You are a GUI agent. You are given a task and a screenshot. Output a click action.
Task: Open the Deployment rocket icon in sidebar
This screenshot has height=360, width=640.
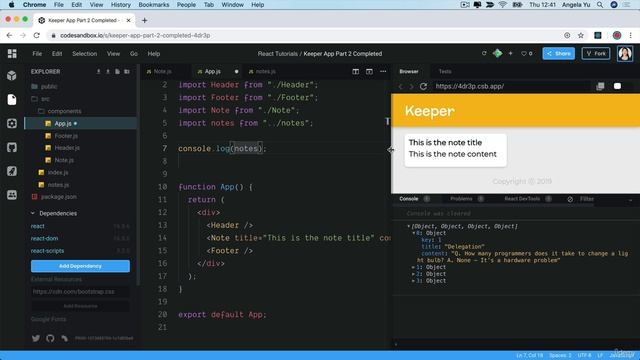click(x=12, y=171)
